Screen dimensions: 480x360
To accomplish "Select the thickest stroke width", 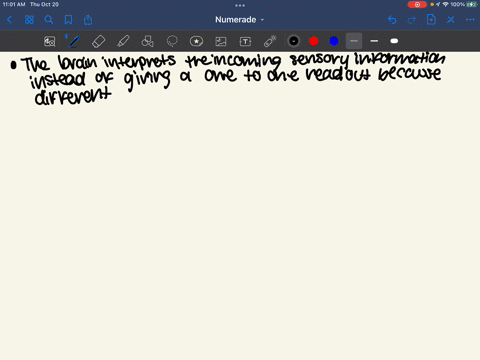I will click(394, 41).
